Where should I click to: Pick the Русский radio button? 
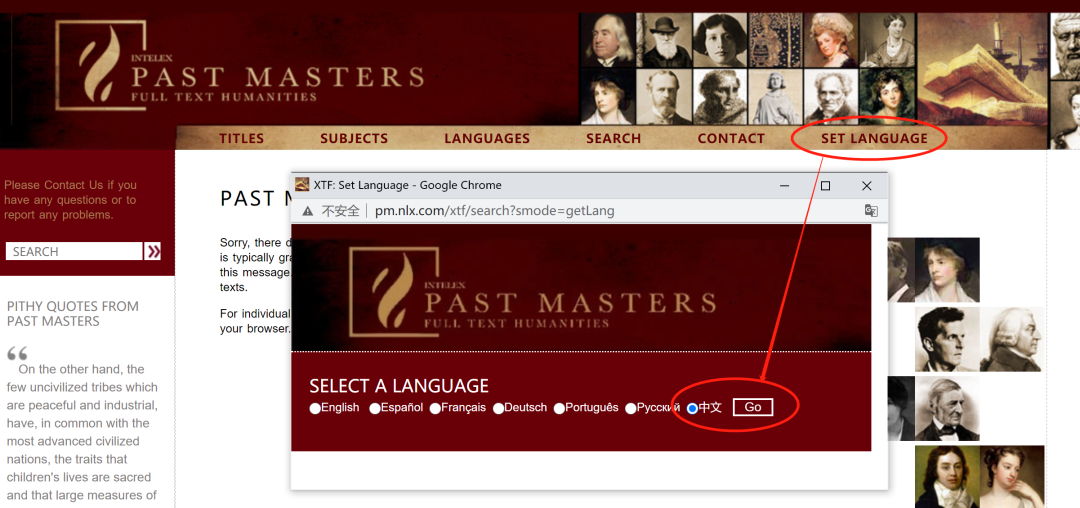pyautogui.click(x=630, y=408)
